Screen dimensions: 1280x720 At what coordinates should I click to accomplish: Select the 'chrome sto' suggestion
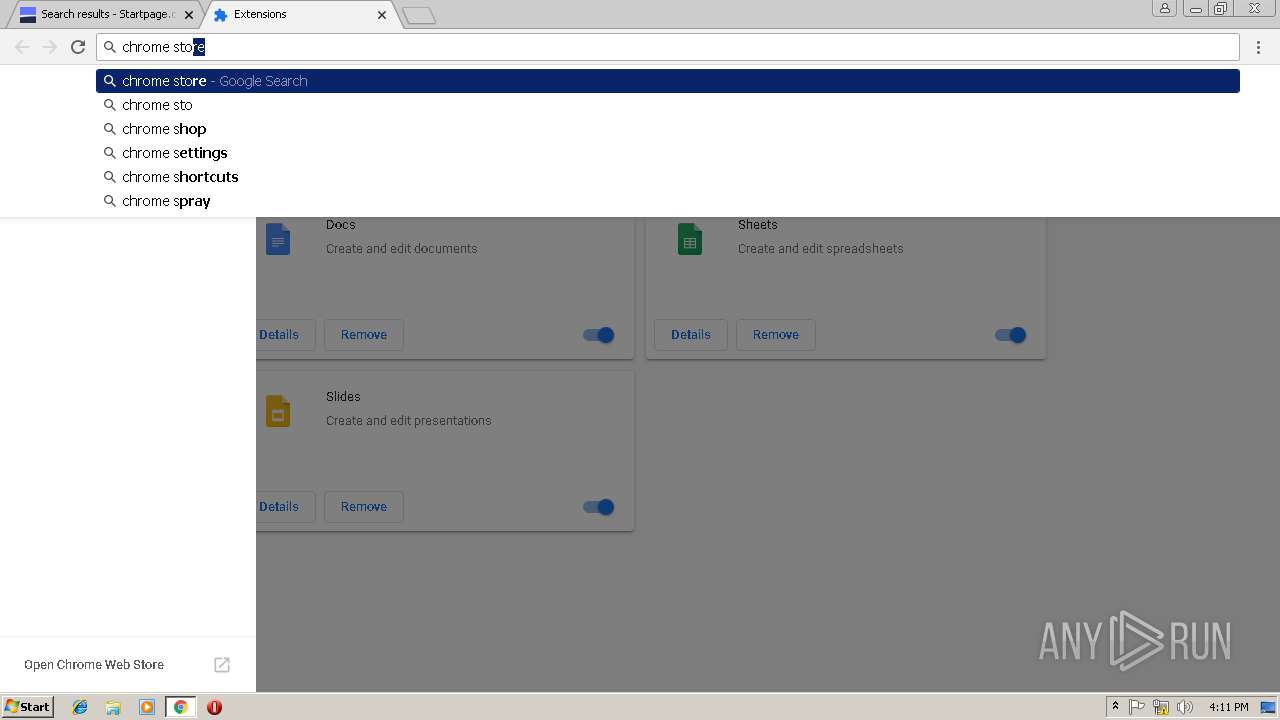[668, 105]
